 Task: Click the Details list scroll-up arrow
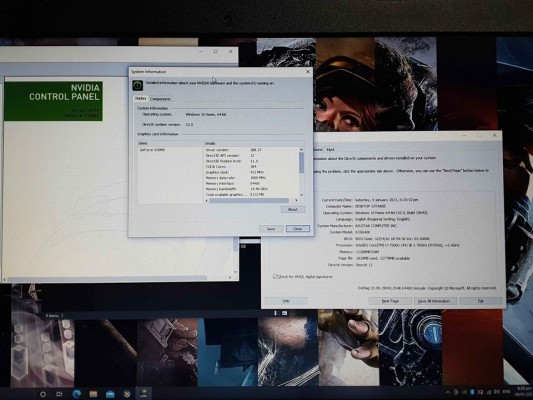tap(301, 150)
